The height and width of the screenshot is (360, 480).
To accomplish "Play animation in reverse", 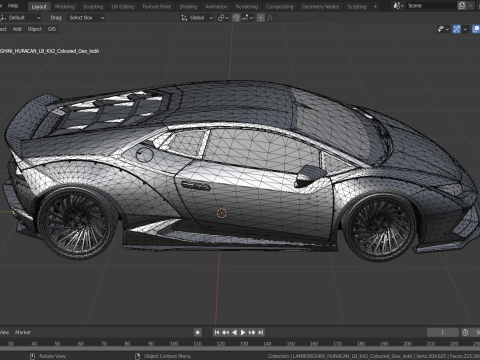I will point(234,332).
